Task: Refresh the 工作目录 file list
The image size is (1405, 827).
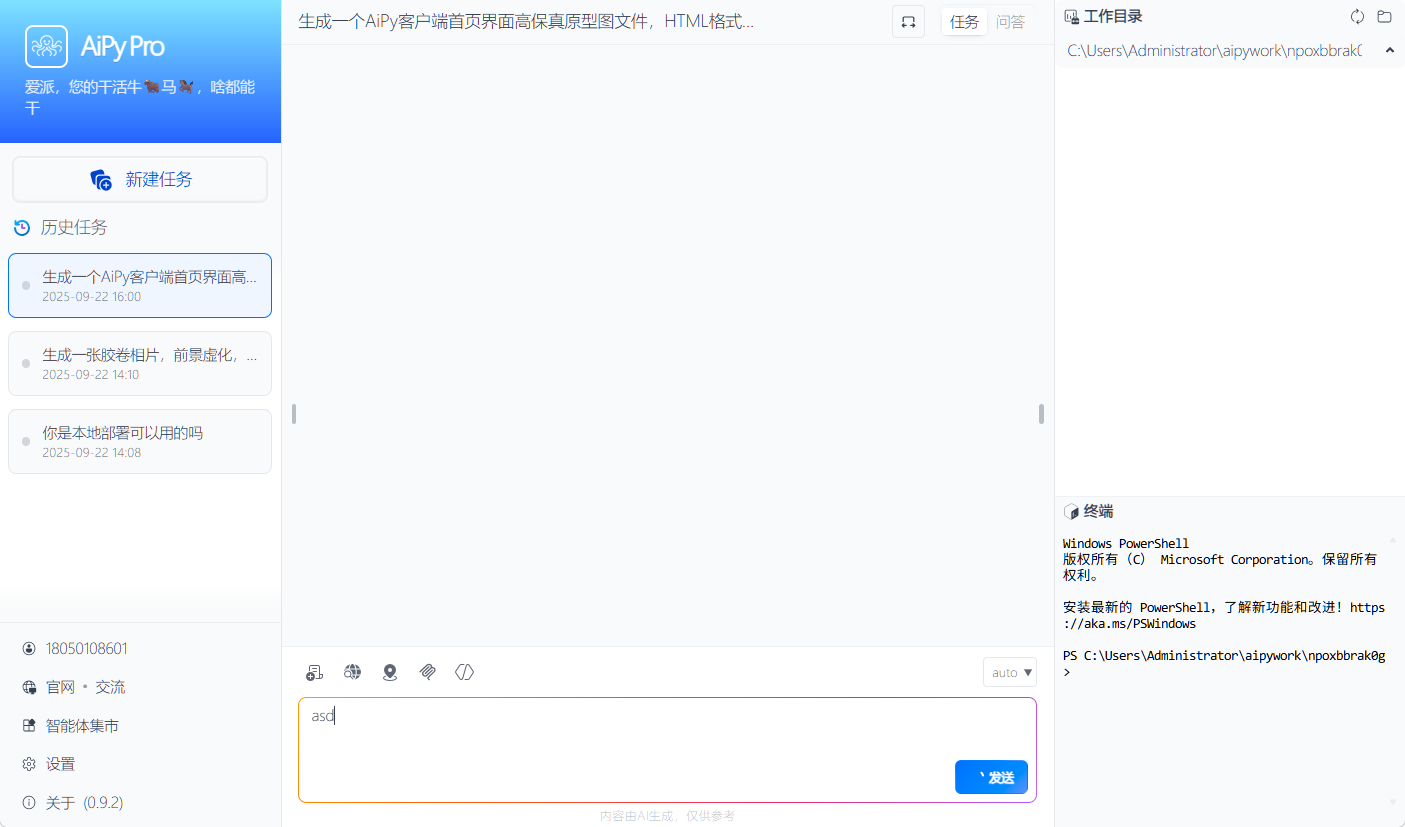Action: [1357, 16]
